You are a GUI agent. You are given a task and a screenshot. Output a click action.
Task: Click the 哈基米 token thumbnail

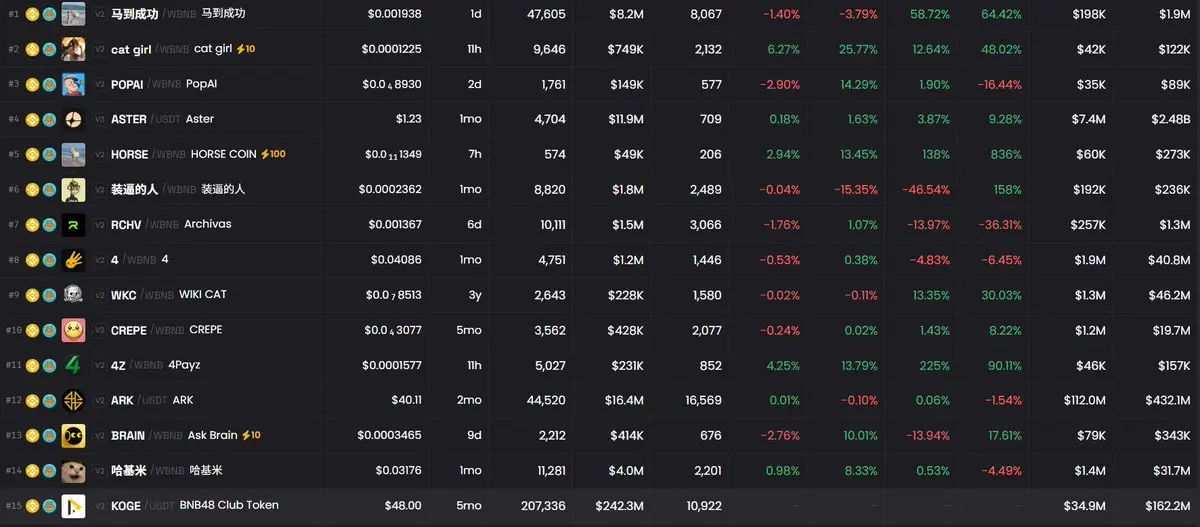click(73, 471)
